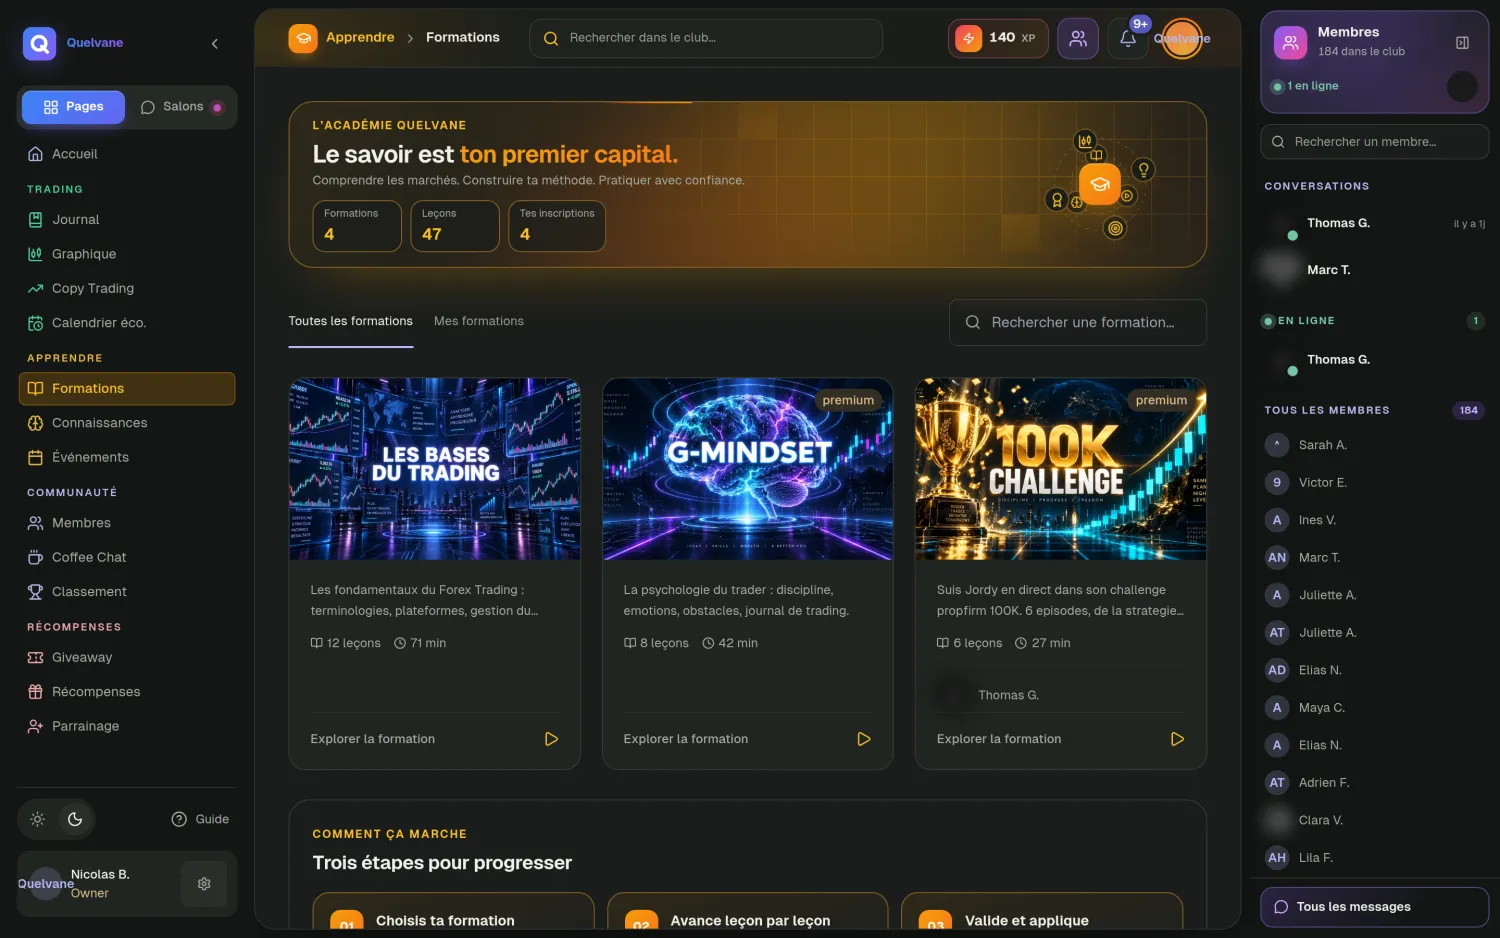Click the Classement trophy icon

point(35,592)
